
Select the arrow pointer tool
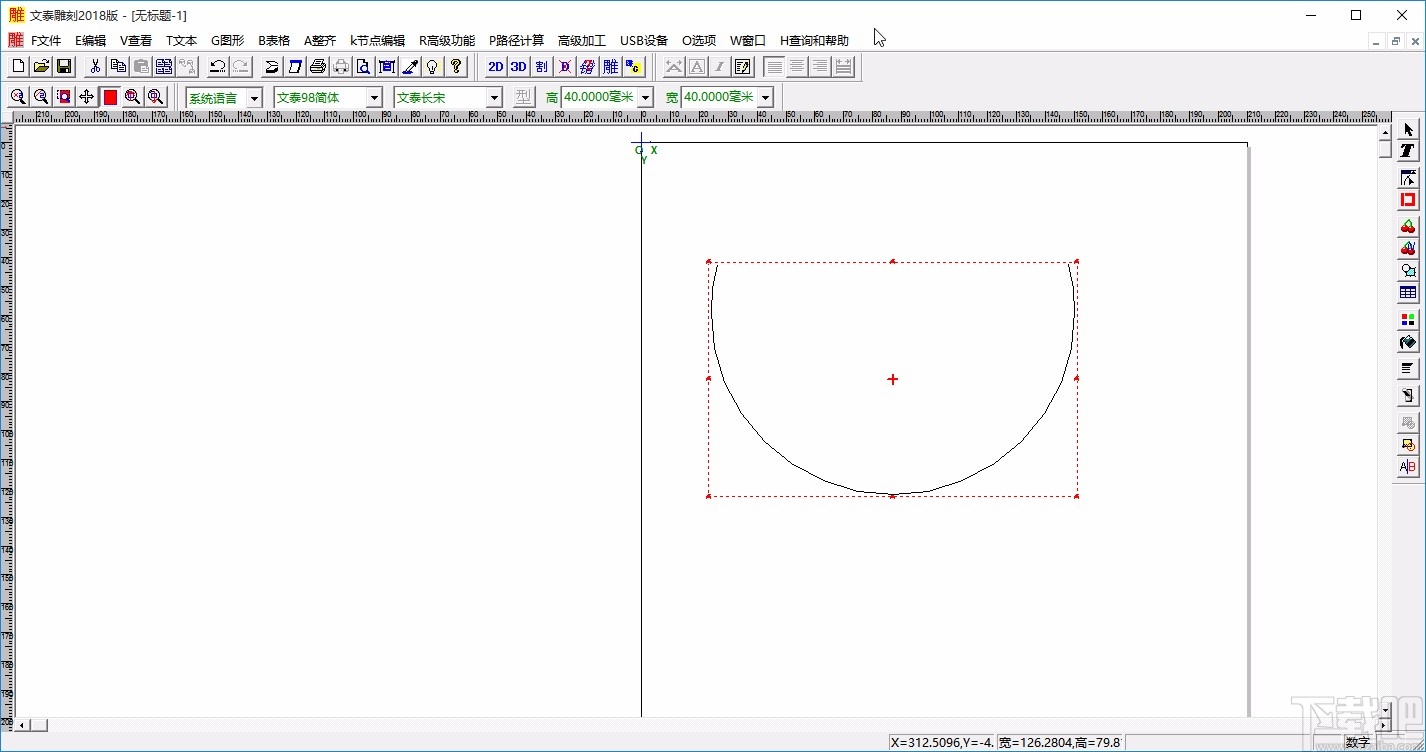(1408, 130)
